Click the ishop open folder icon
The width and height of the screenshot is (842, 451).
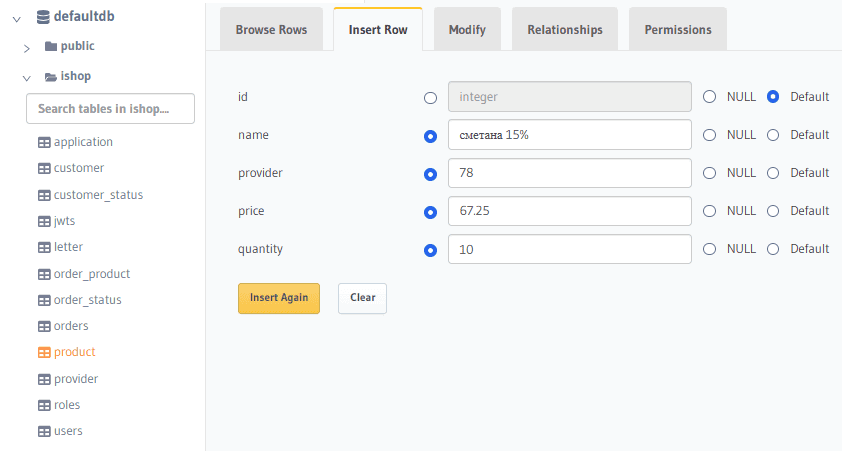pyautogui.click(x=51, y=76)
